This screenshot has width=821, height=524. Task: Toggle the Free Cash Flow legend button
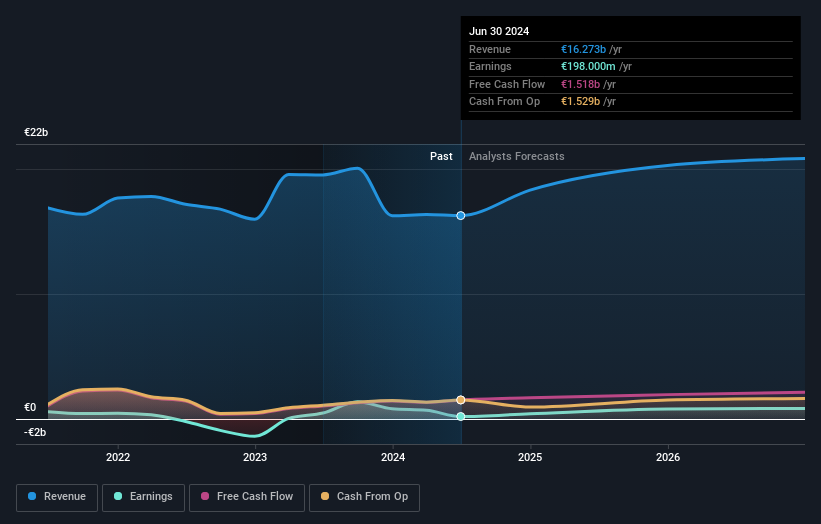(x=247, y=497)
